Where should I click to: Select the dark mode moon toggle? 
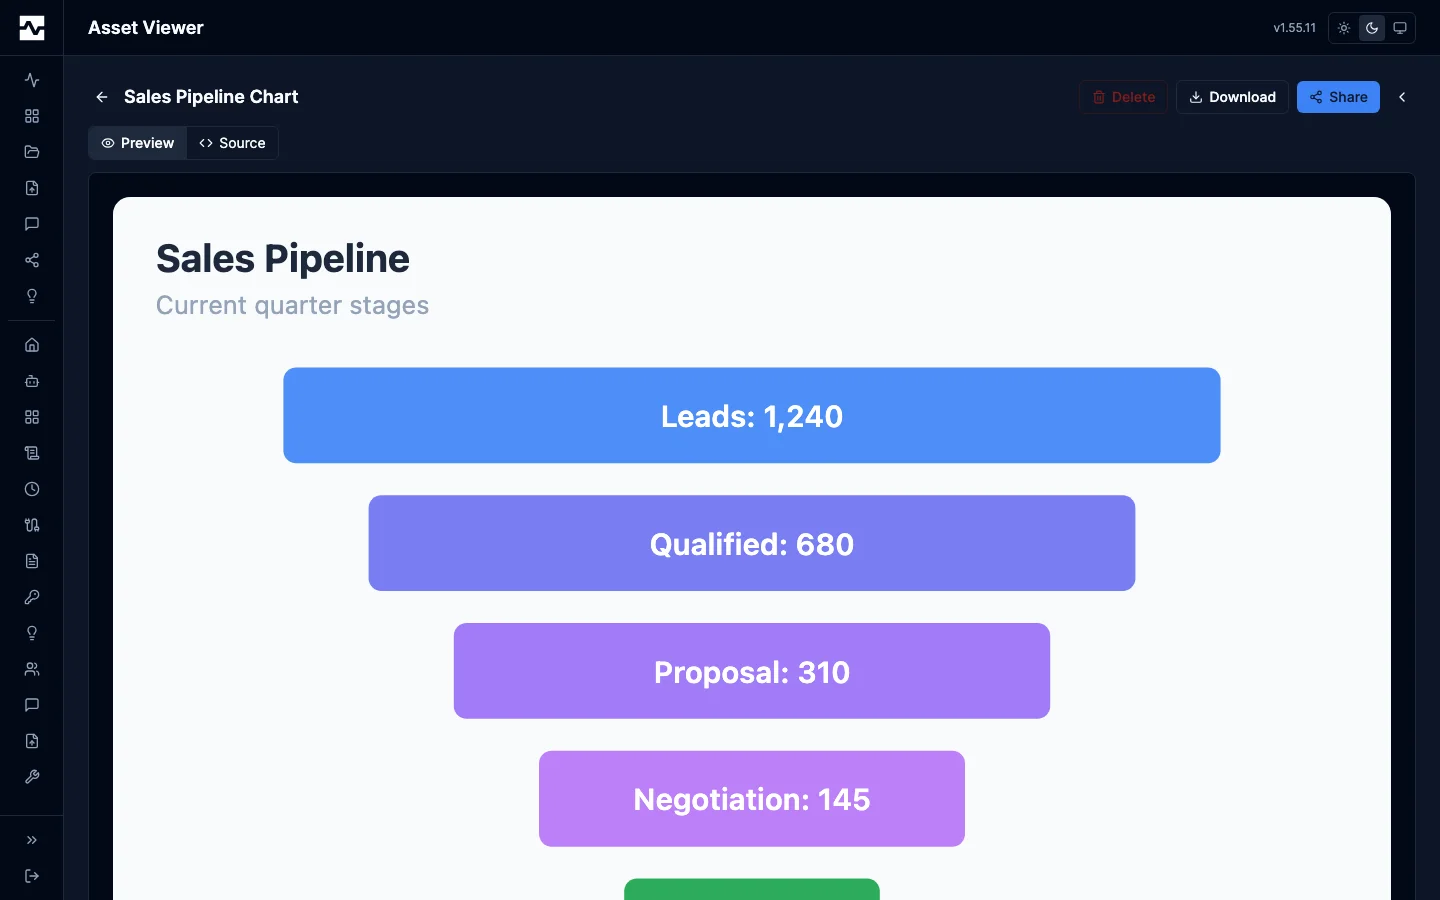click(x=1372, y=28)
